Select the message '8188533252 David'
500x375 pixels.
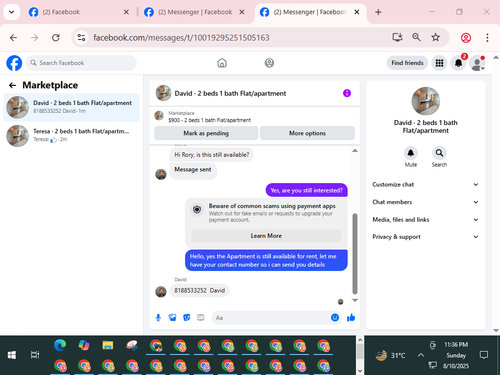coord(199,290)
